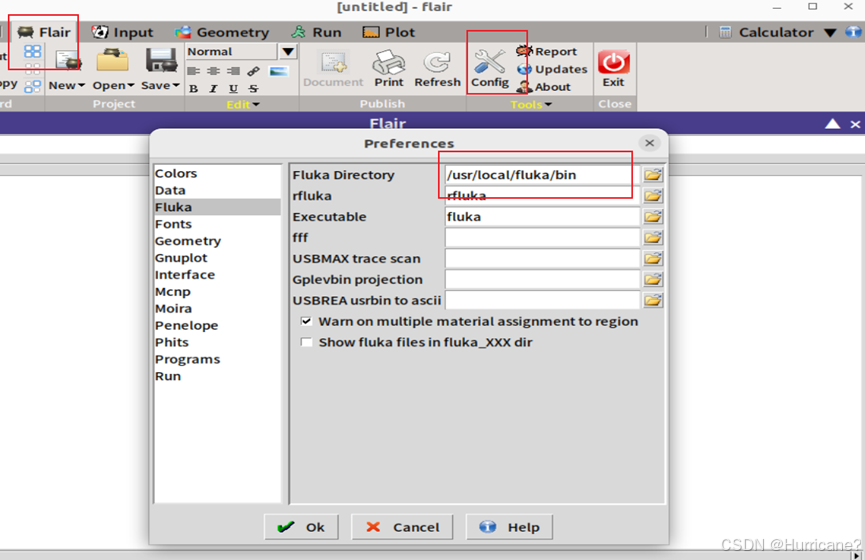Viewport: 865px width, 560px height.
Task: Browse file for Executable
Action: pos(653,217)
